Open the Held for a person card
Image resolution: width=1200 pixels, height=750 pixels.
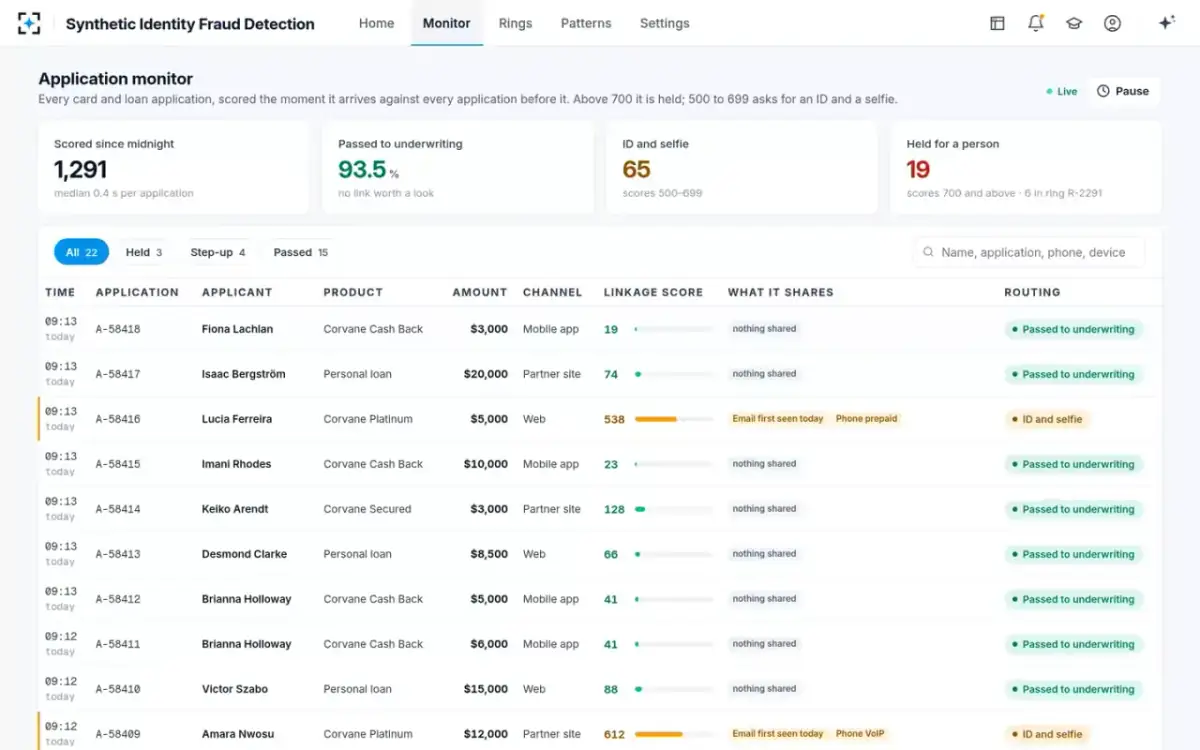[1026, 168]
